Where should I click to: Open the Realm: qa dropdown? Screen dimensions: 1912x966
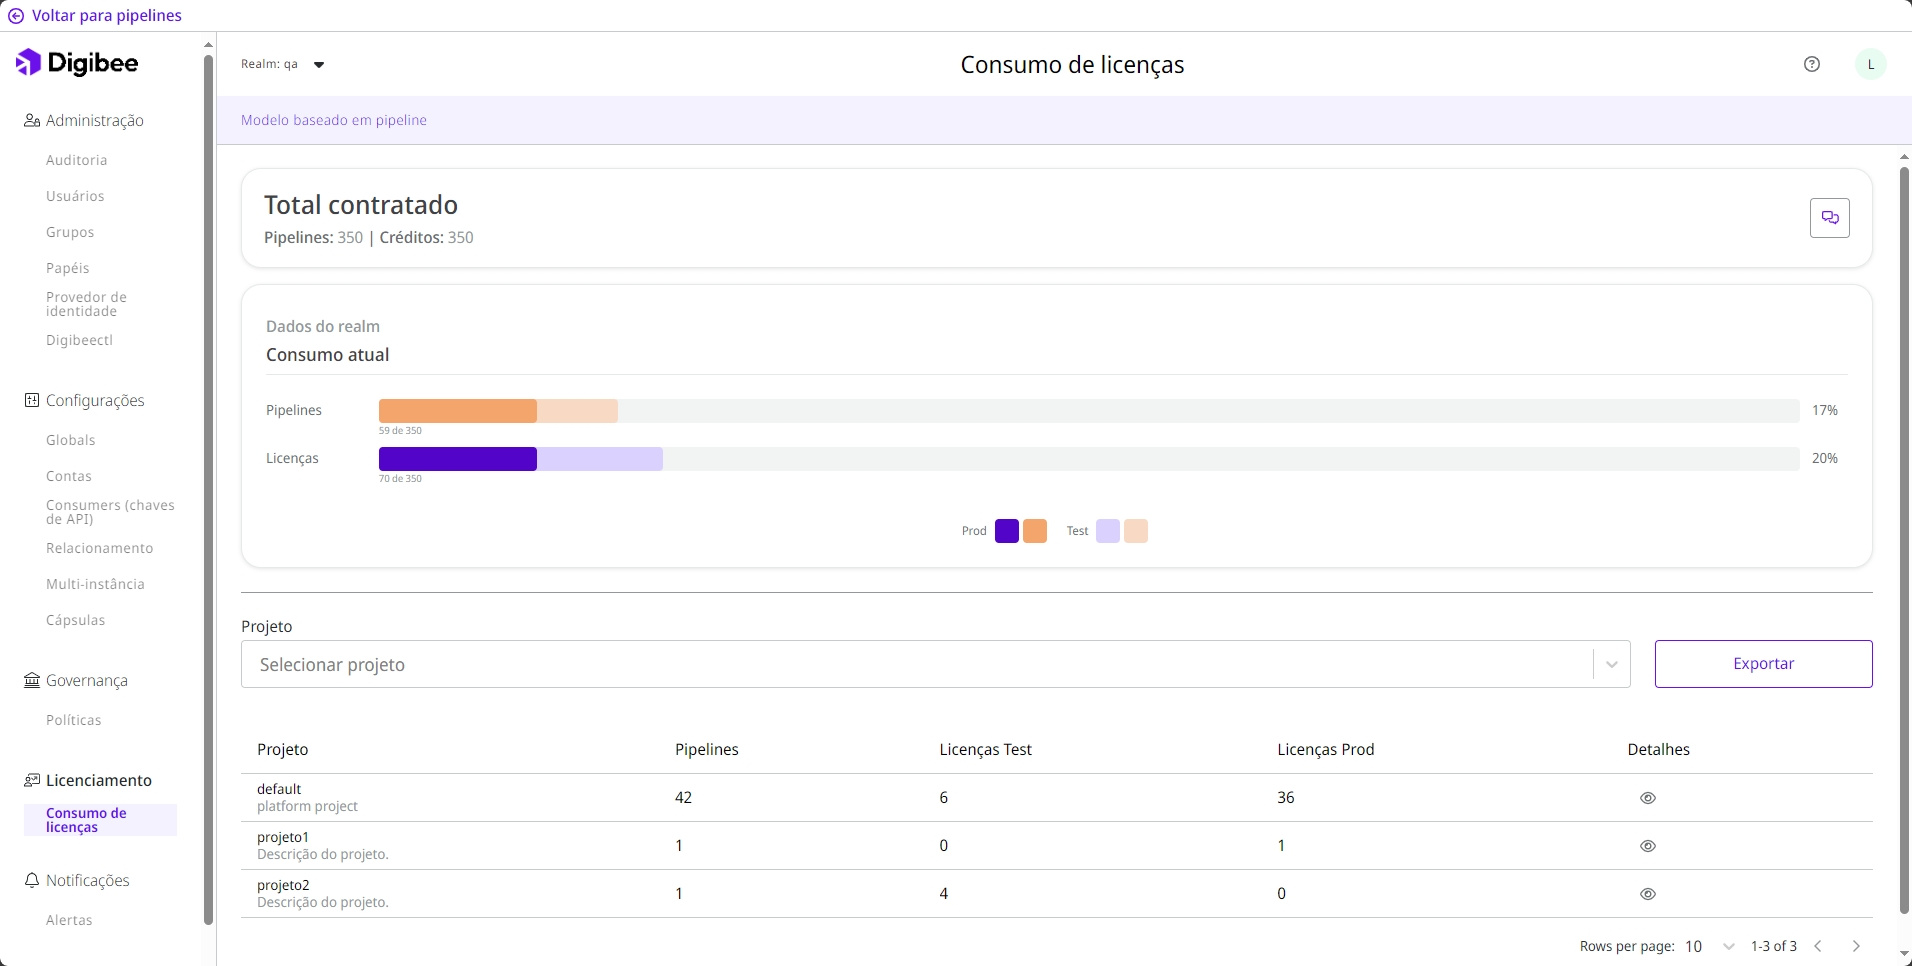tap(318, 65)
